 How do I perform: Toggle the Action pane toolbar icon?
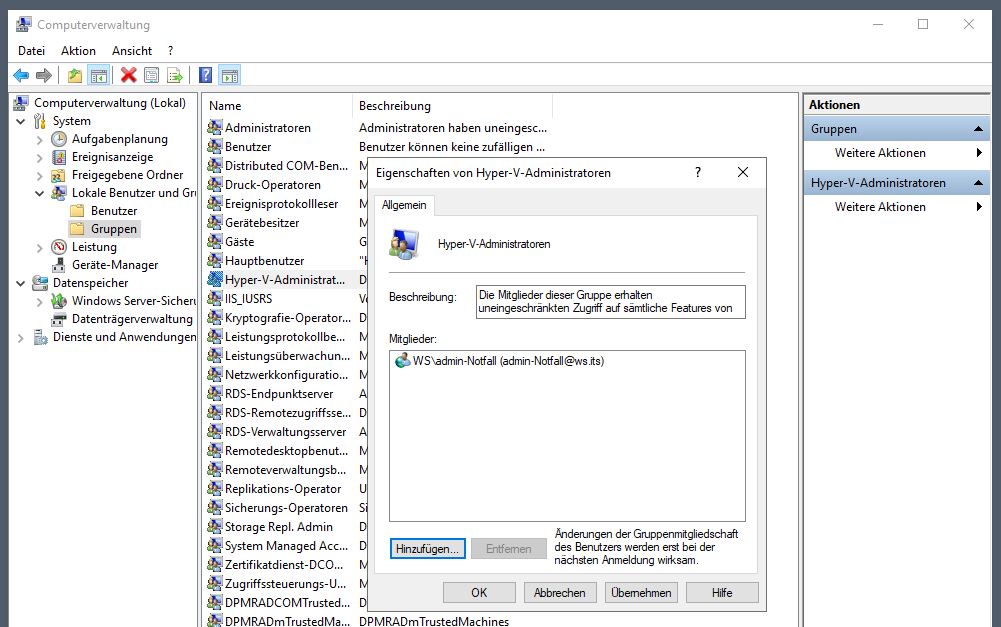[x=230, y=75]
